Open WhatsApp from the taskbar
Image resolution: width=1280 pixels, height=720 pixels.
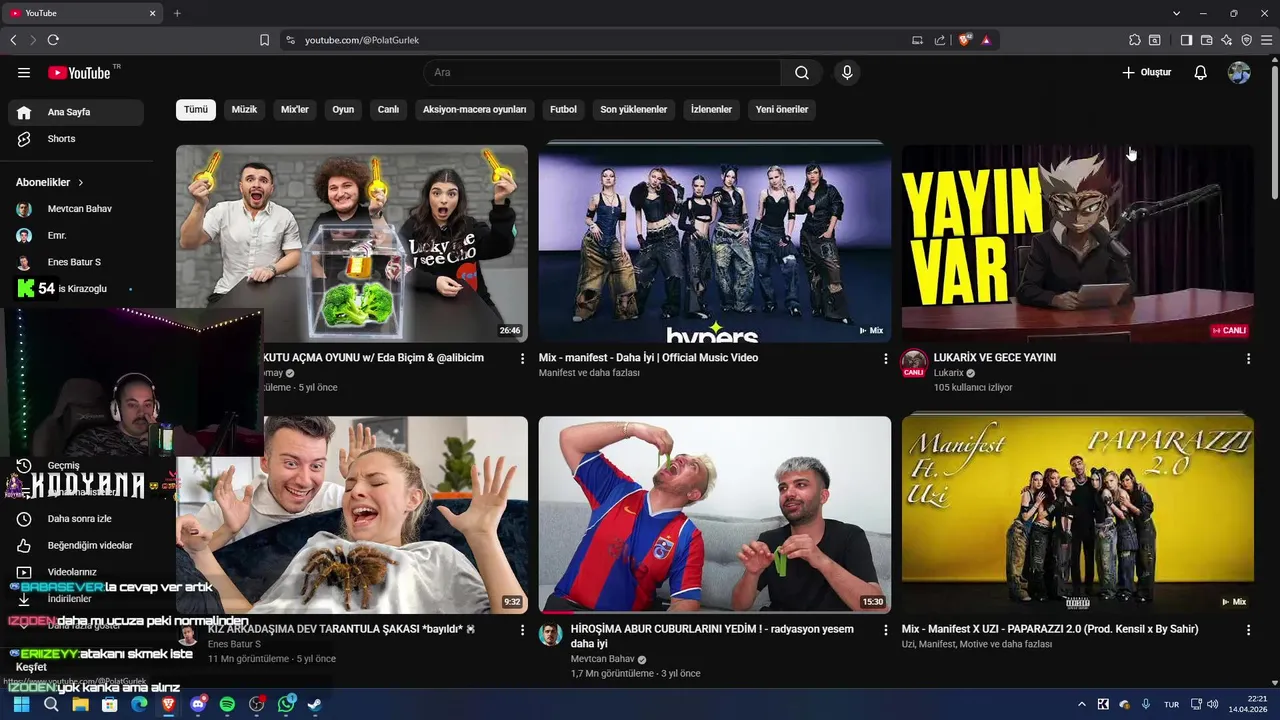(286, 704)
